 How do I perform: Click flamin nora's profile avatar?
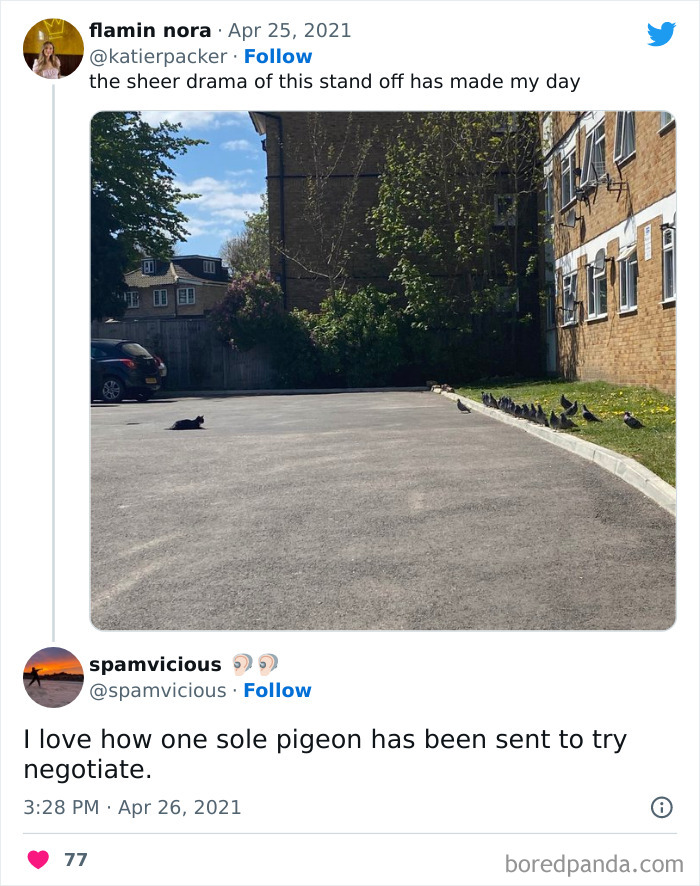[x=52, y=47]
